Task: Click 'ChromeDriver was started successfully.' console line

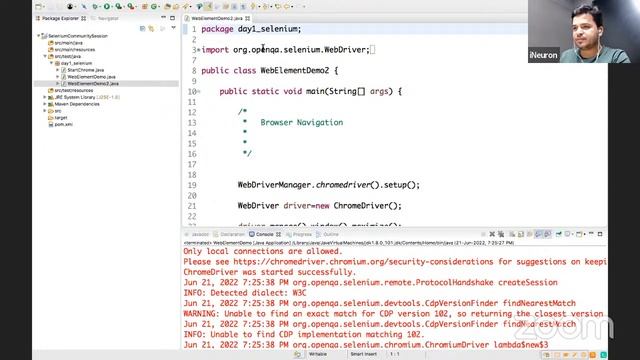Action: (270, 272)
